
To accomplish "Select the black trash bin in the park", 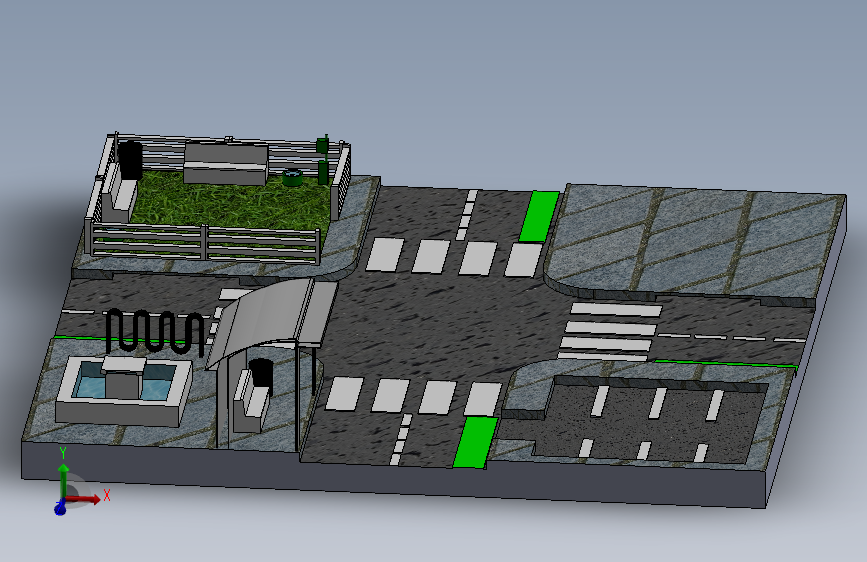I will pyautogui.click(x=131, y=159).
